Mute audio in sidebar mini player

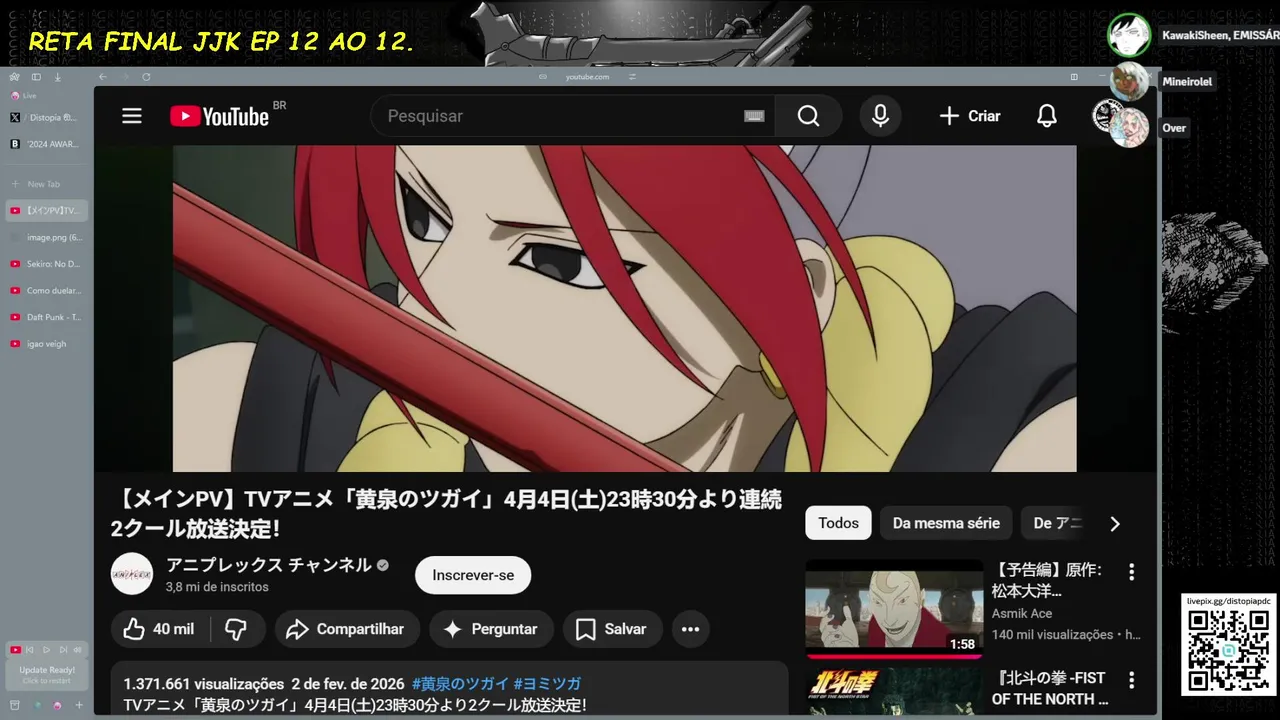pyautogui.click(x=79, y=650)
